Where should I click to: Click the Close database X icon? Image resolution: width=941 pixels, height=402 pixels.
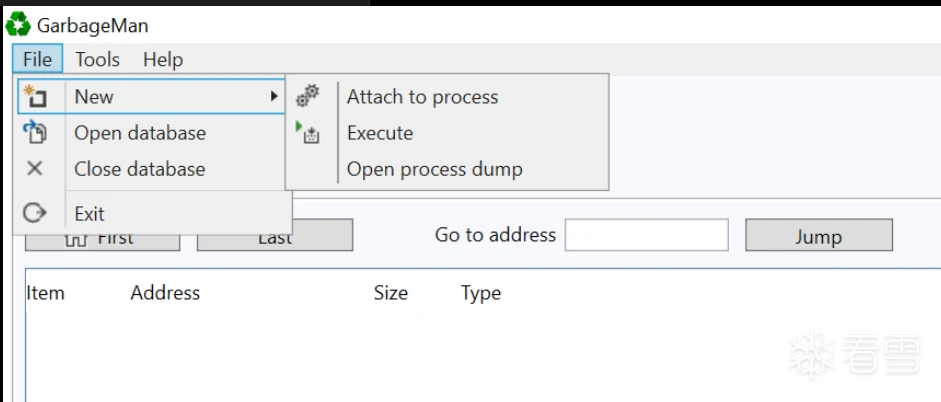[35, 169]
